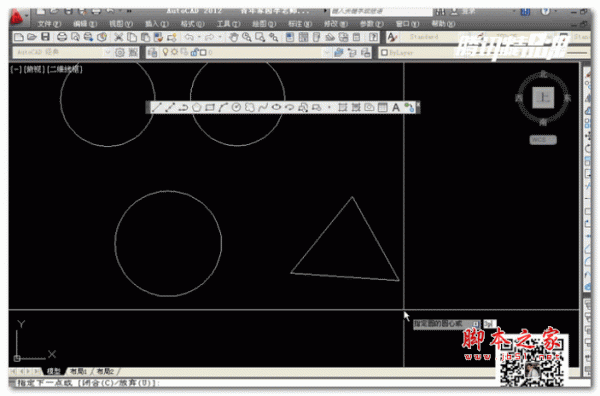Image resolution: width=600 pixels, height=396 pixels.
Task: Click the Save icon in standard toolbar
Action: pyautogui.click(x=46, y=37)
